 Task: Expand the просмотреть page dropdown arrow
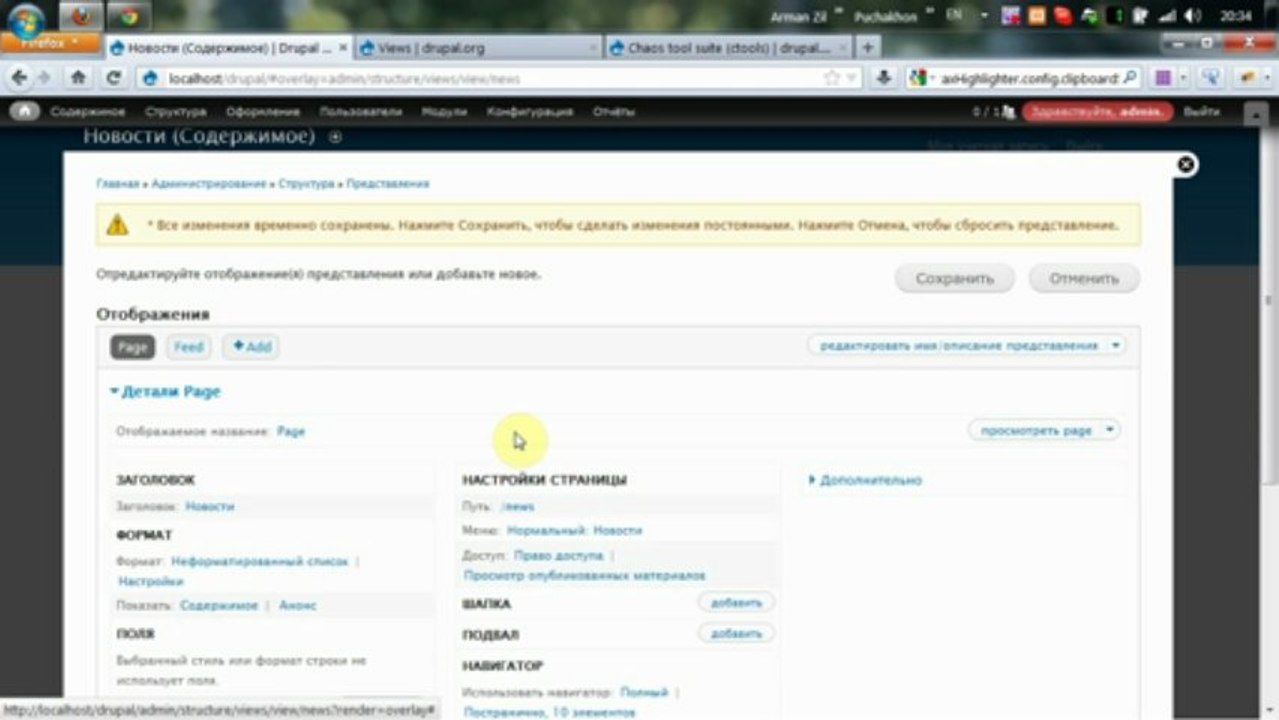1109,431
